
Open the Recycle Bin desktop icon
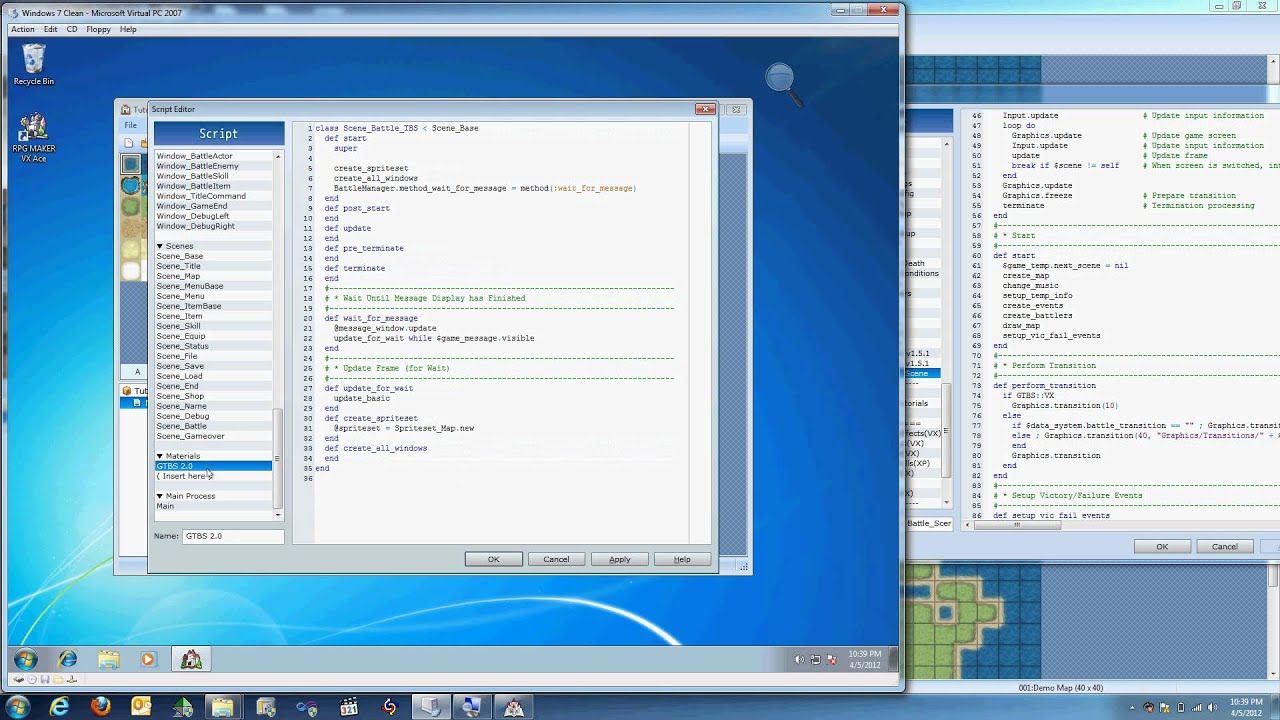(x=34, y=65)
